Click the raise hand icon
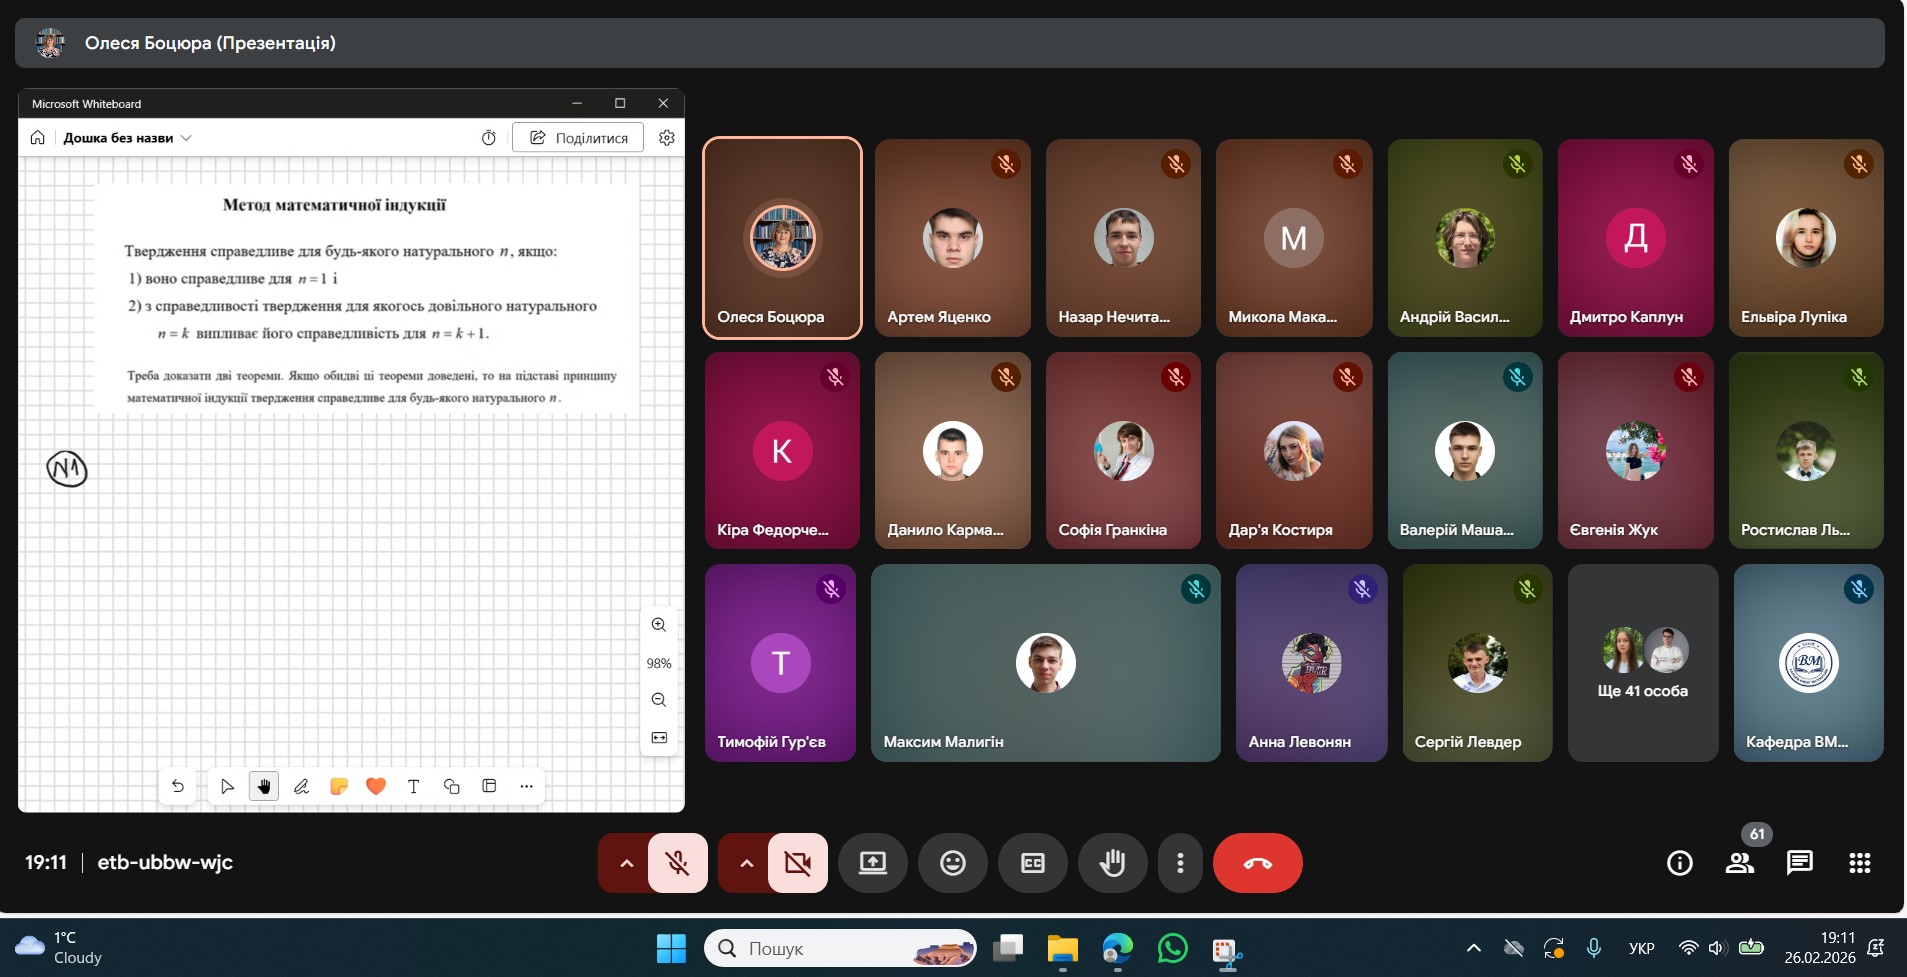 [x=1112, y=863]
